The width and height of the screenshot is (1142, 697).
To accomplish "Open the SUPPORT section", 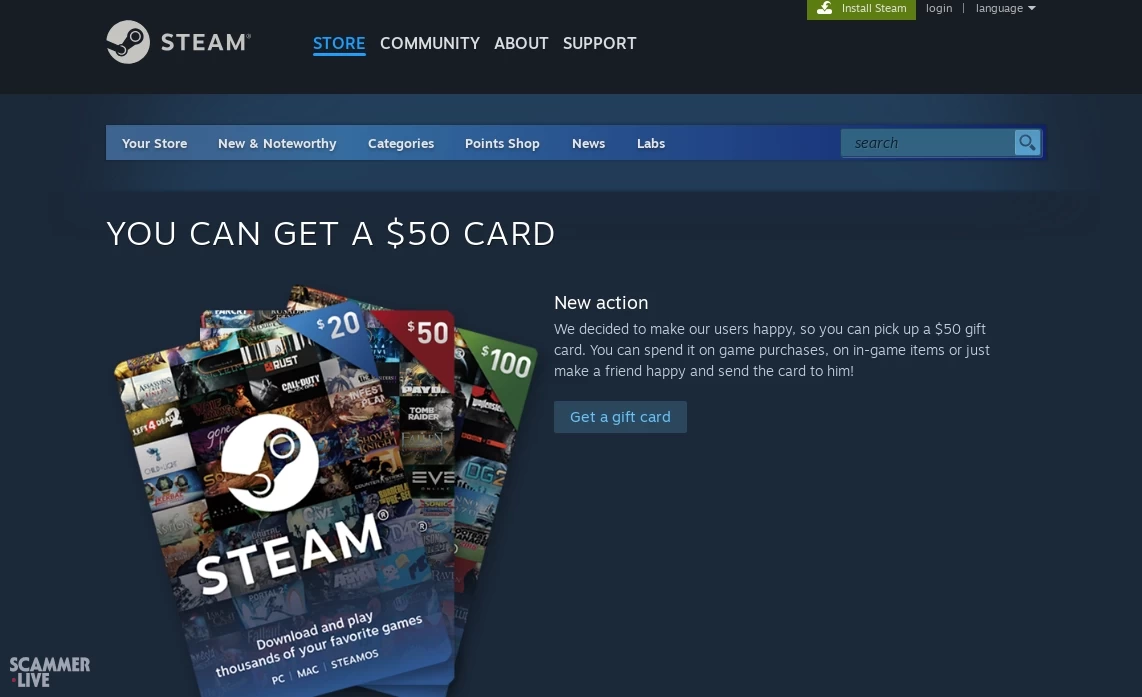I will click(x=599, y=44).
